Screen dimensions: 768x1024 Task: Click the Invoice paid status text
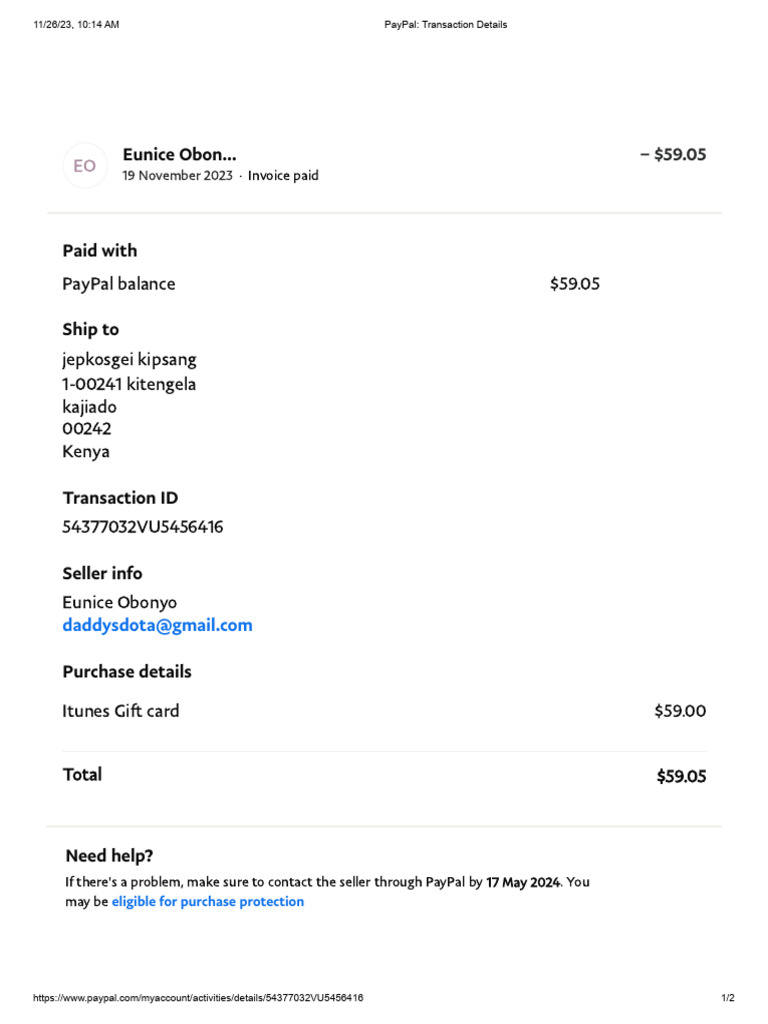point(283,176)
